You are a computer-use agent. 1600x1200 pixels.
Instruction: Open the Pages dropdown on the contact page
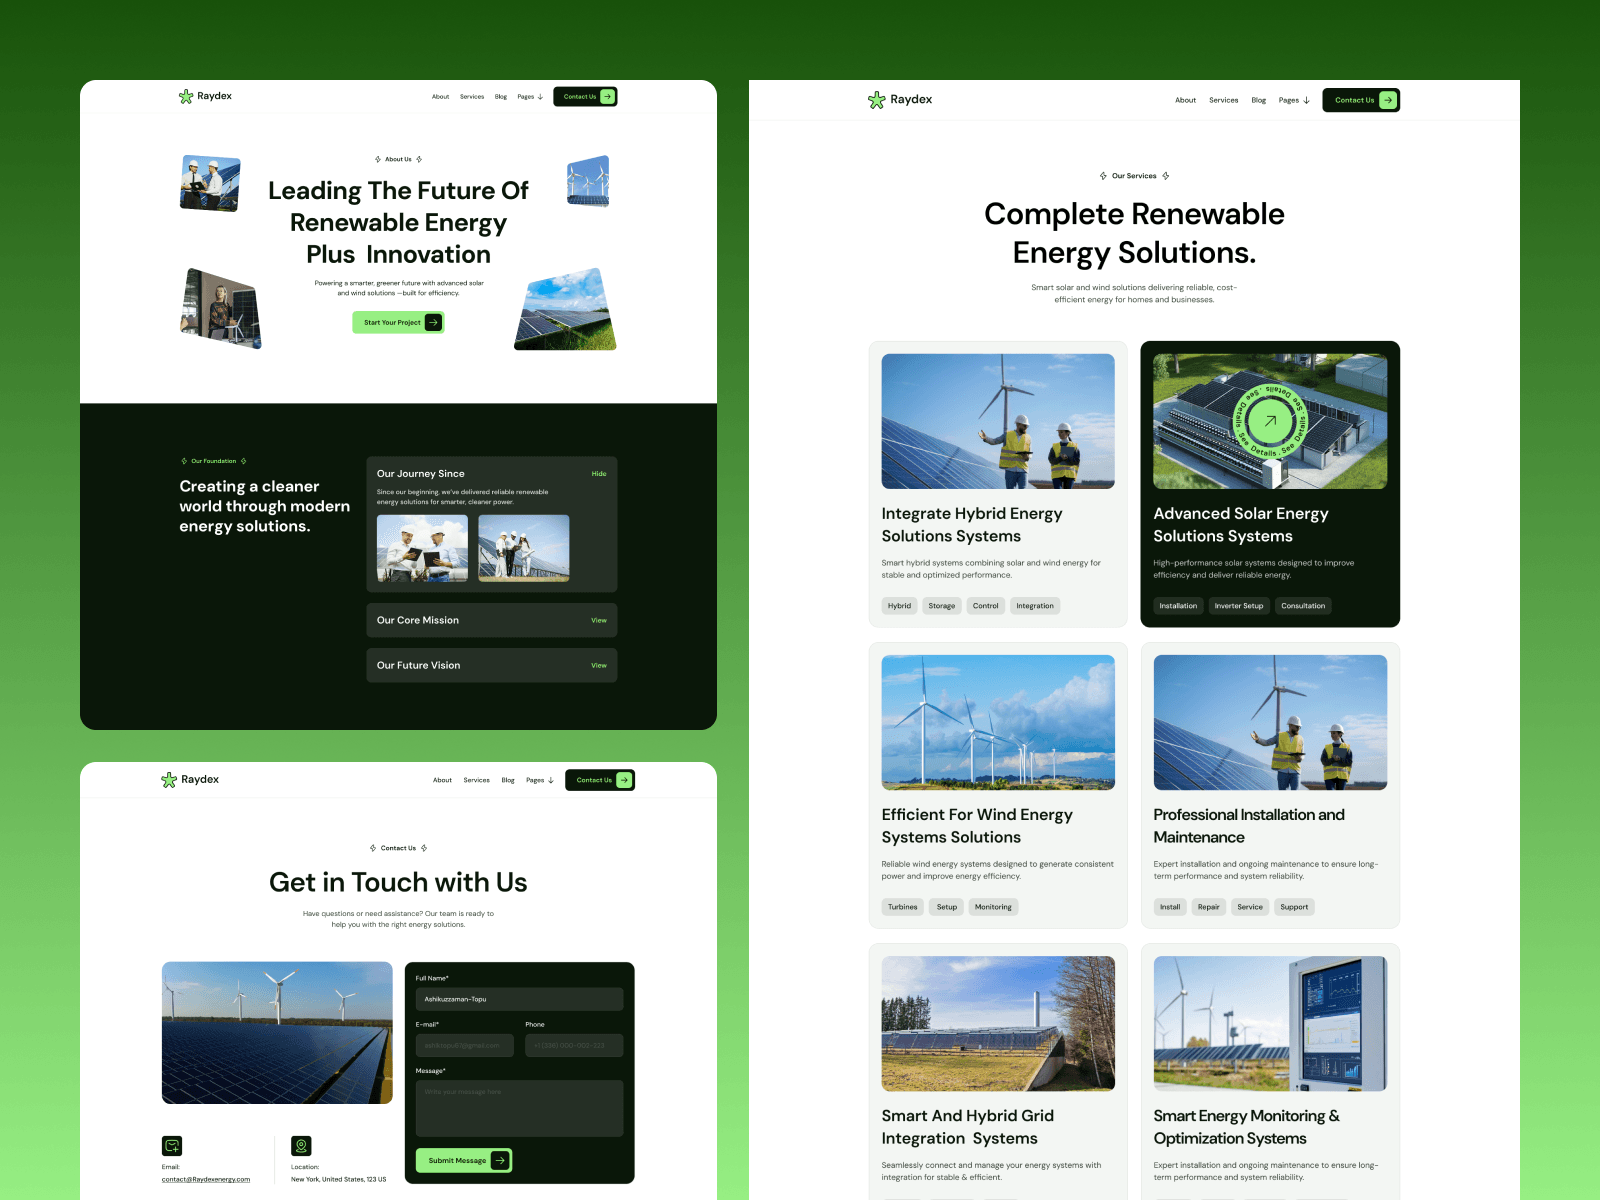[540, 780]
